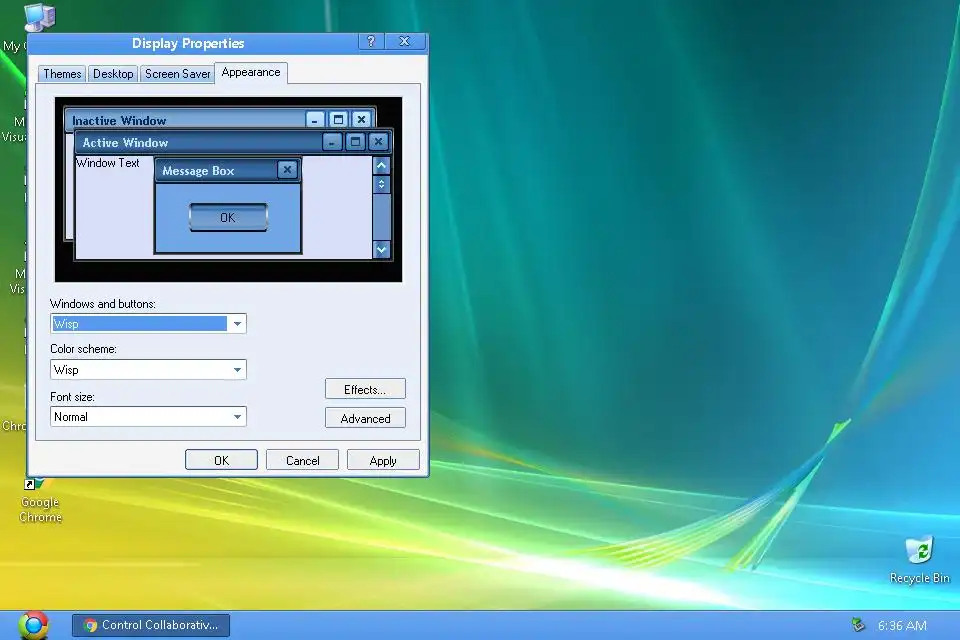Click the preview Inactive Window minimize icon
The image size is (960, 640).
click(x=315, y=119)
